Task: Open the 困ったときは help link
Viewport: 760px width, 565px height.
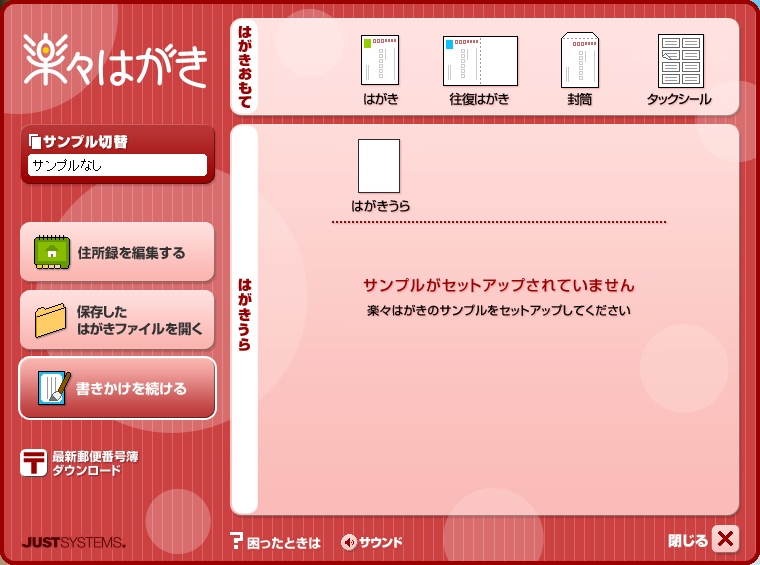Action: (x=284, y=543)
